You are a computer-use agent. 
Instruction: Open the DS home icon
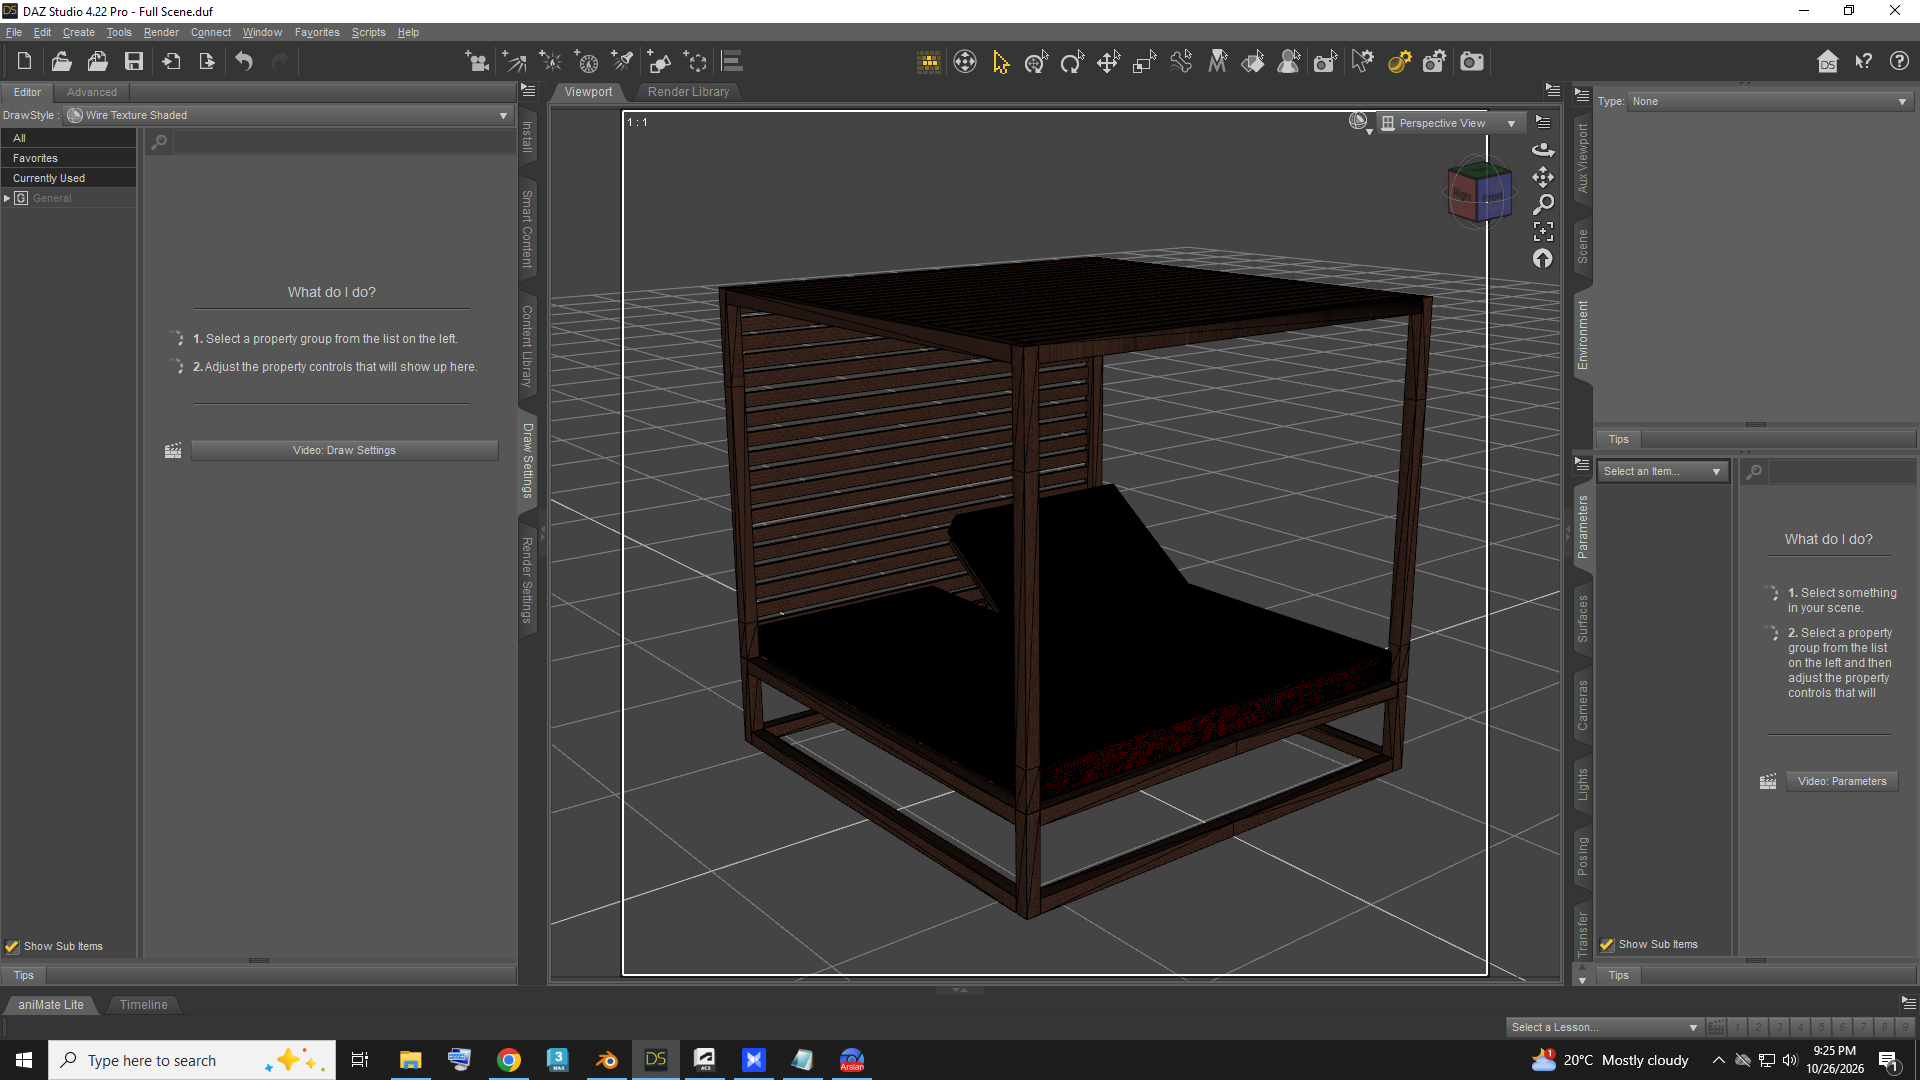click(1828, 62)
